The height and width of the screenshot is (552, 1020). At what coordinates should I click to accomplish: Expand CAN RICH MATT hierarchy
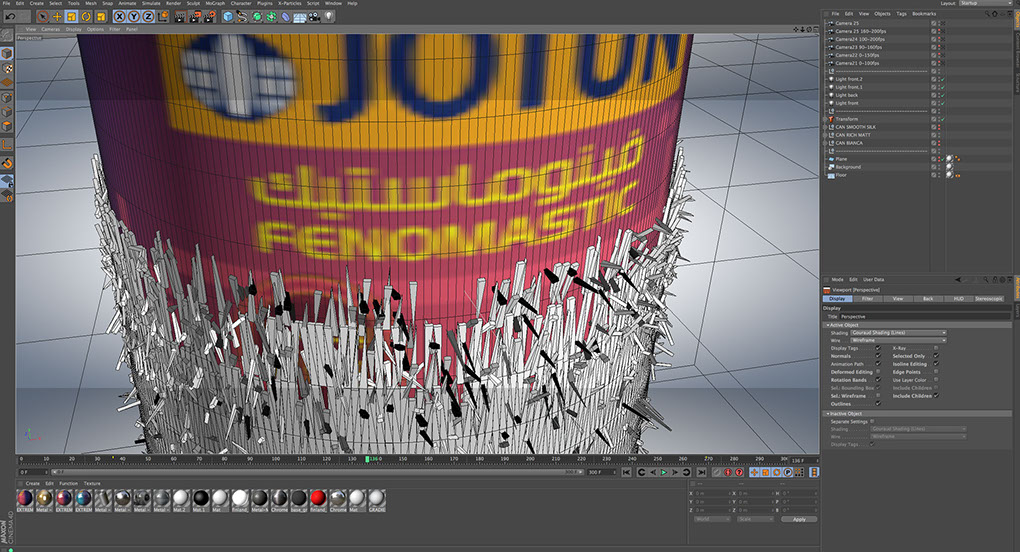click(x=825, y=135)
